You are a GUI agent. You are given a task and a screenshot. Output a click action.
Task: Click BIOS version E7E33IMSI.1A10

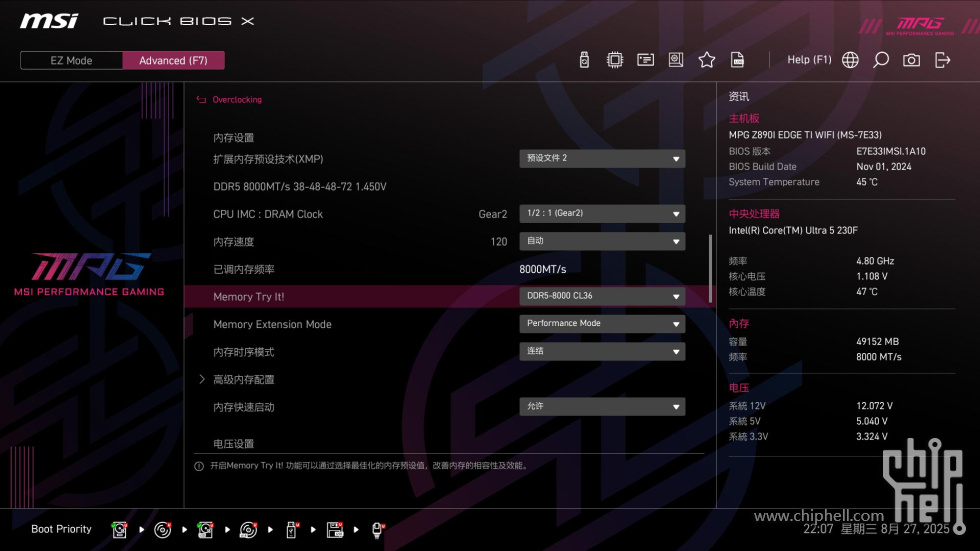(x=891, y=151)
